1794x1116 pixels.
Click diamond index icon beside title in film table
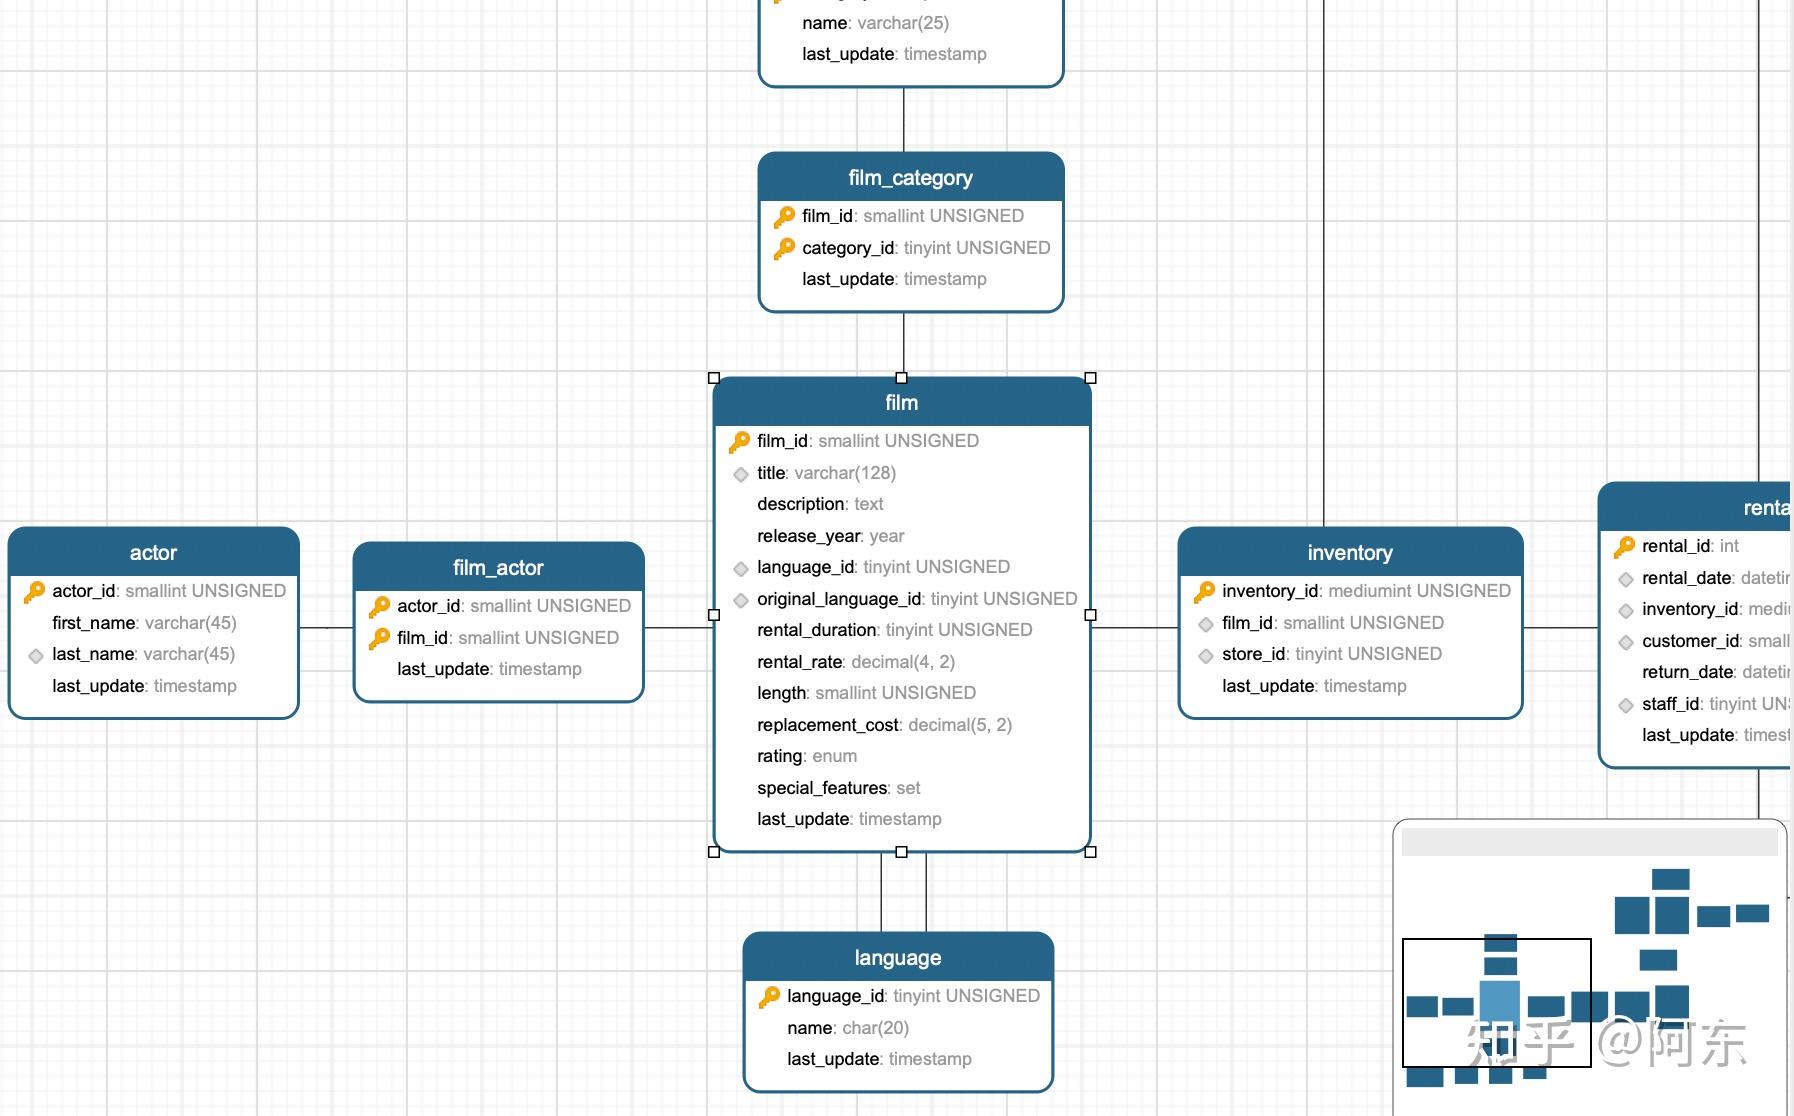pyautogui.click(x=741, y=474)
